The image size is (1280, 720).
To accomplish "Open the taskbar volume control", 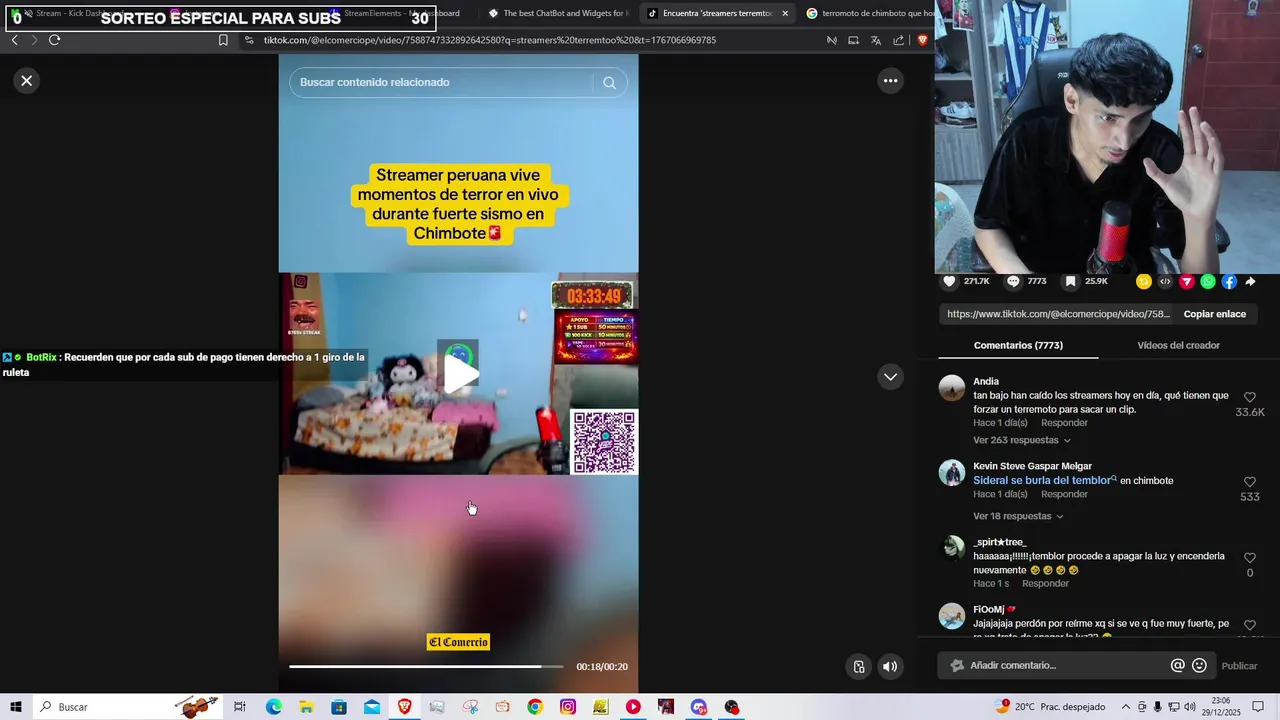I will coord(1190,707).
